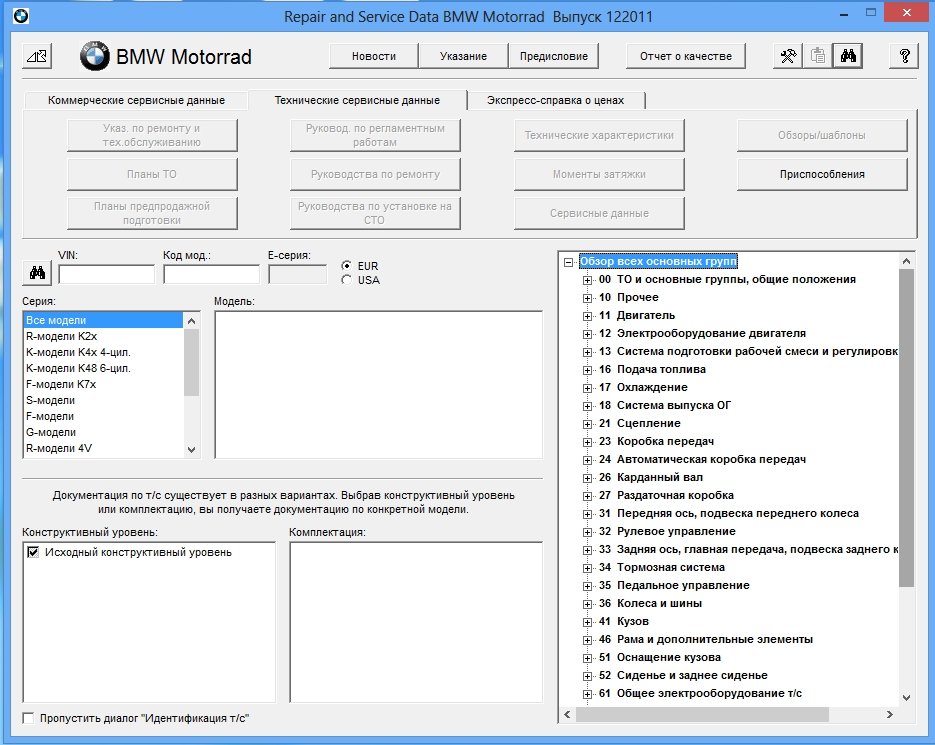The height and width of the screenshot is (745, 935).
Task: Select the USA radio button
Action: tap(347, 280)
